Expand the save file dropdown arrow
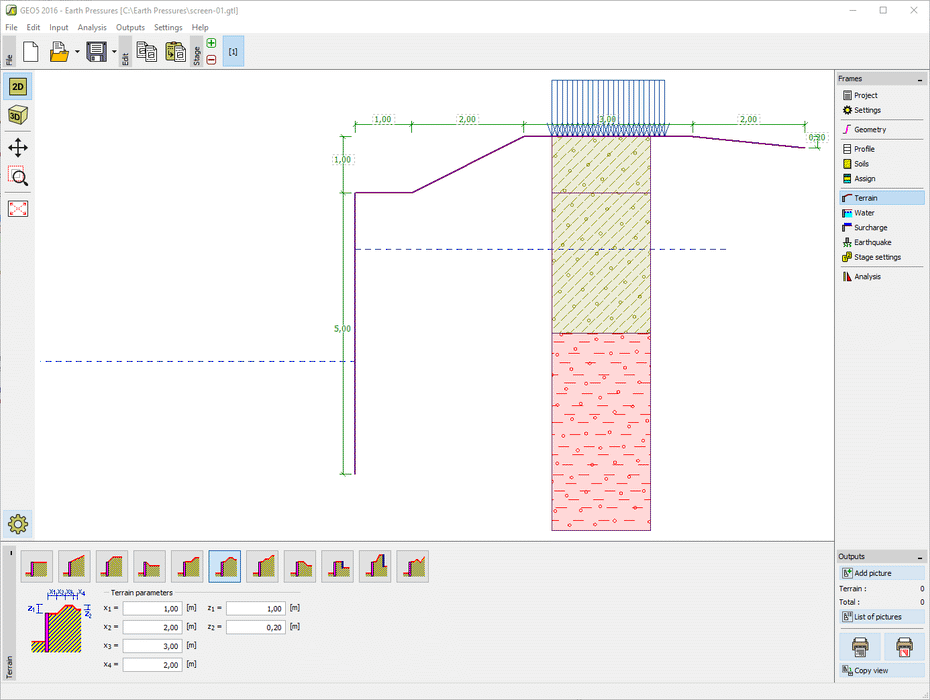 click(x=113, y=52)
